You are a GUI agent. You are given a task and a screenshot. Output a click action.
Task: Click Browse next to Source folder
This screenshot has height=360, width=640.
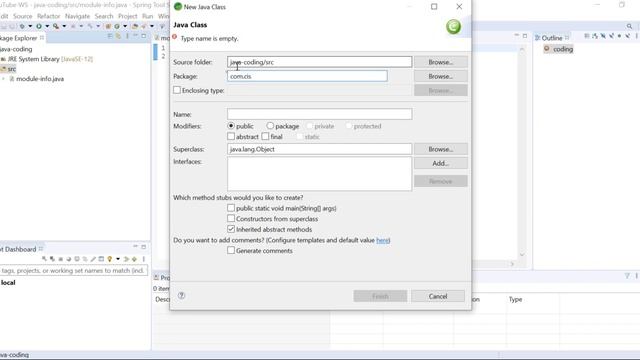pos(440,62)
